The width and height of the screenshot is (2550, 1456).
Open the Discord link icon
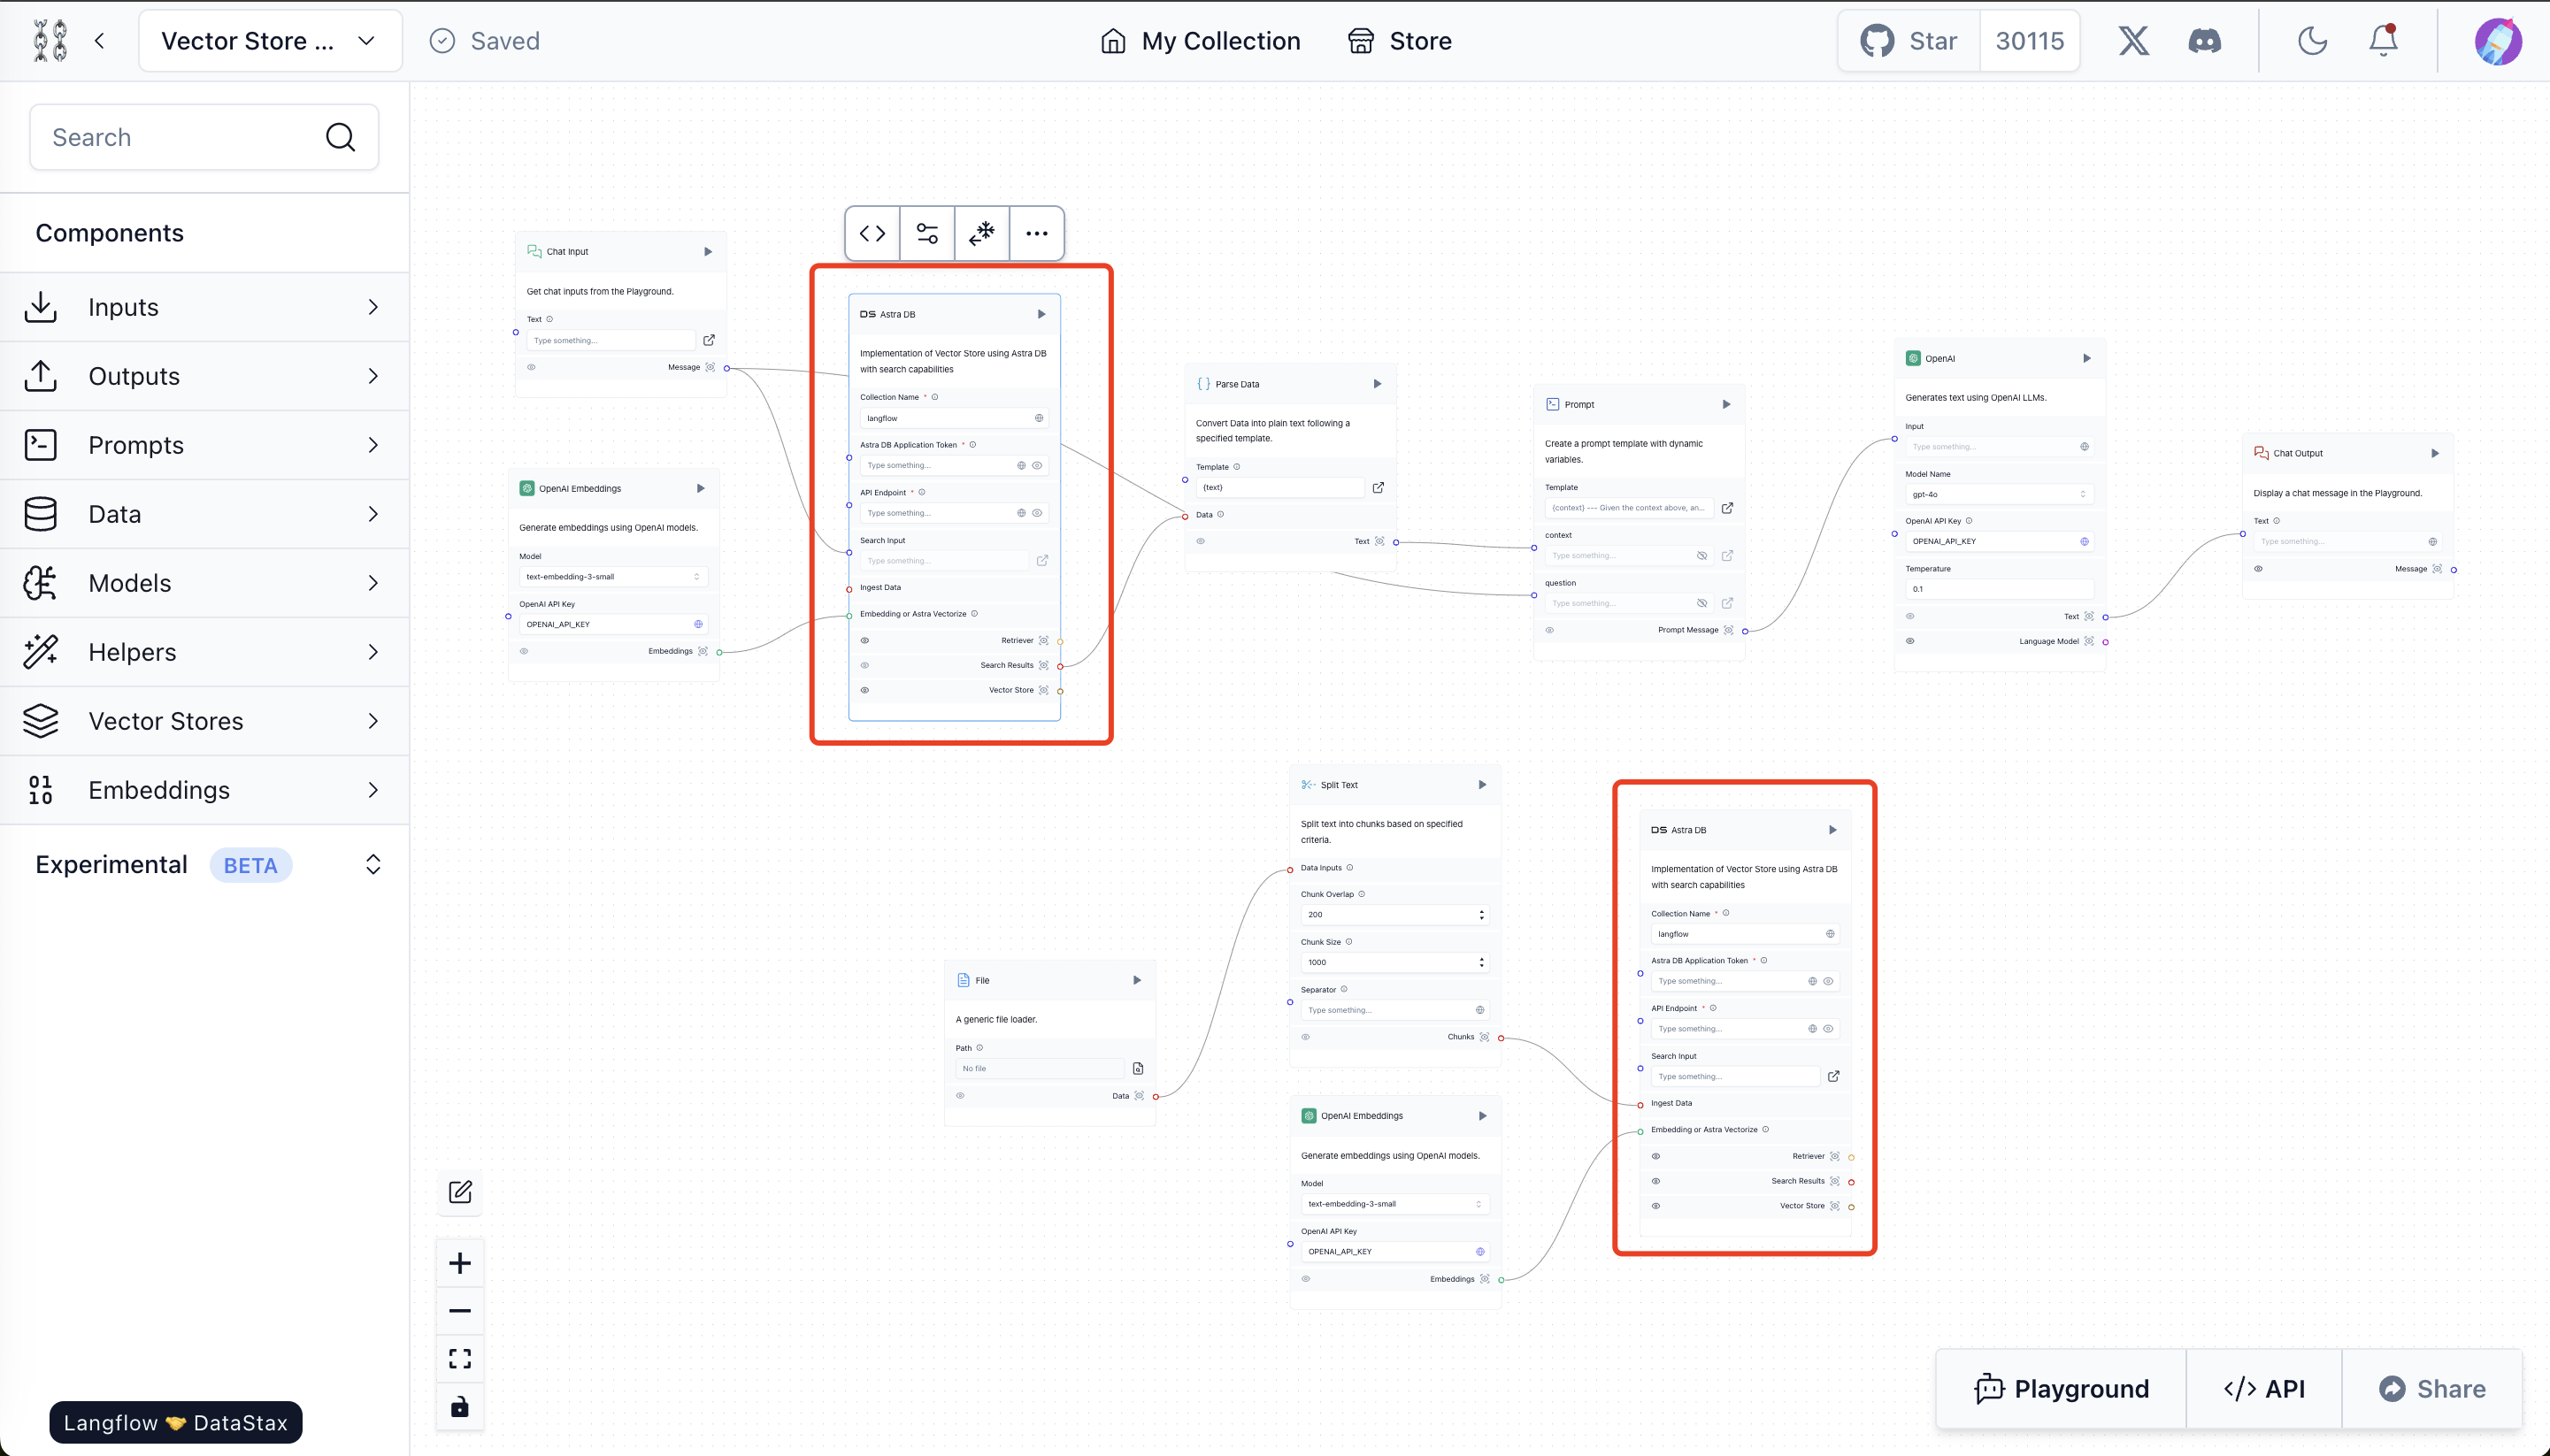point(2205,41)
